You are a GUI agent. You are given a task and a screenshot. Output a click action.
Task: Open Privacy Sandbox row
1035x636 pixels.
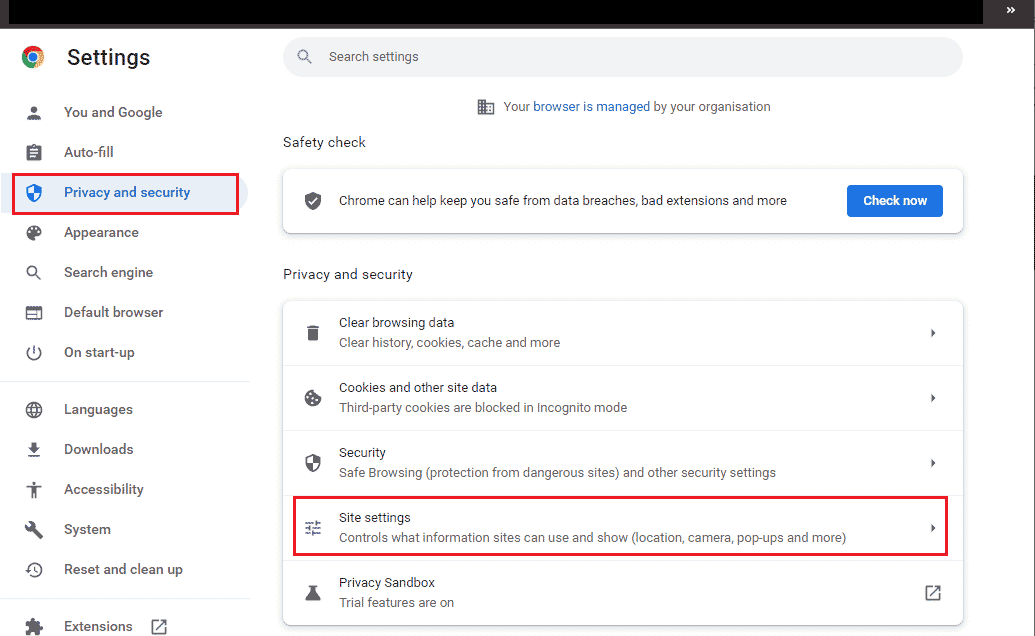tap(622, 593)
